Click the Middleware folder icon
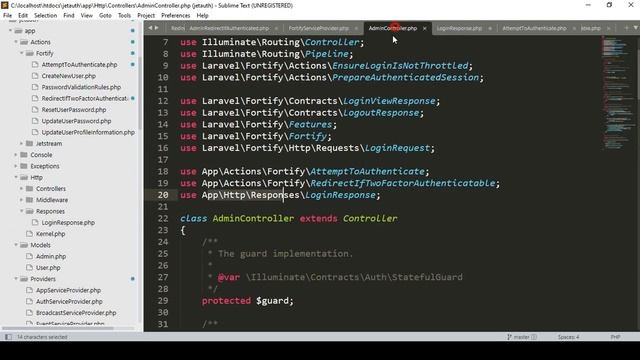Image resolution: width=640 pixels, height=360 pixels. 29,200
